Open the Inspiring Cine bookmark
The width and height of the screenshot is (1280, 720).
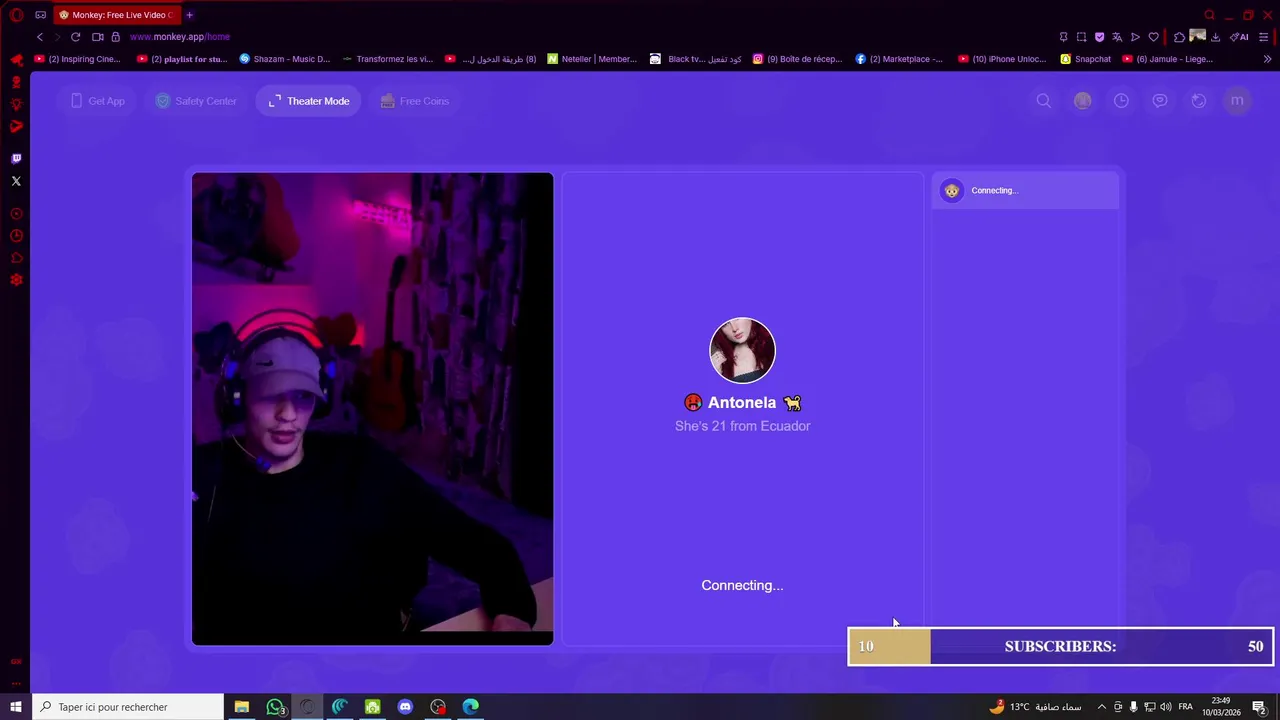77,59
